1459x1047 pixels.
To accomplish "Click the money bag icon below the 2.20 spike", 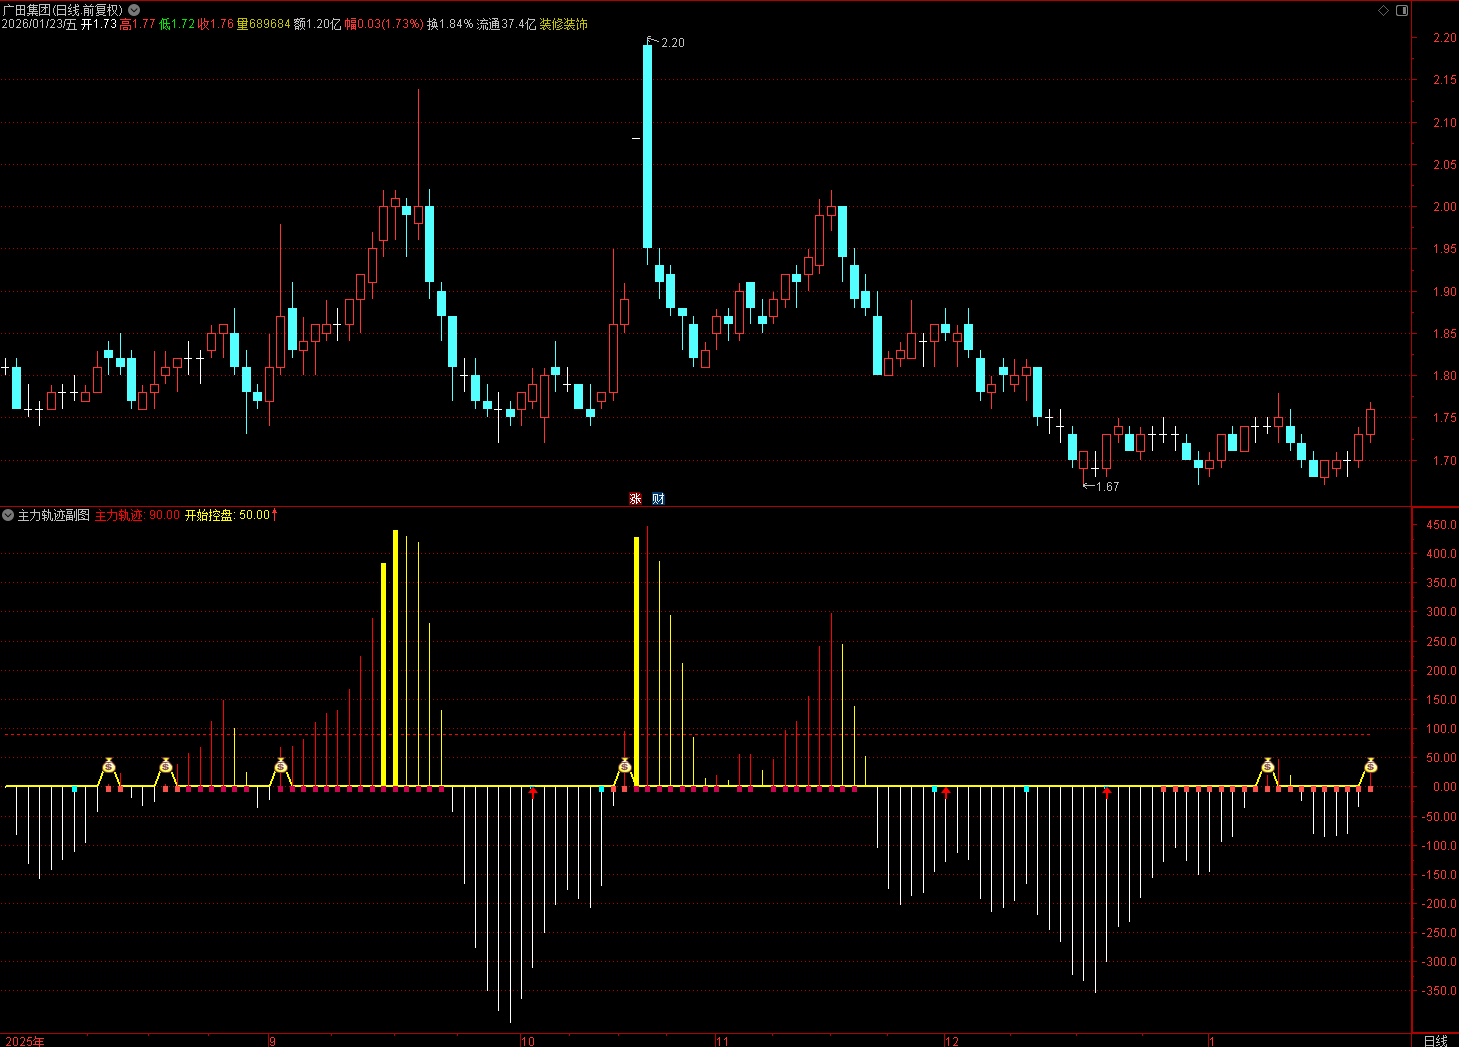I will (x=625, y=766).
